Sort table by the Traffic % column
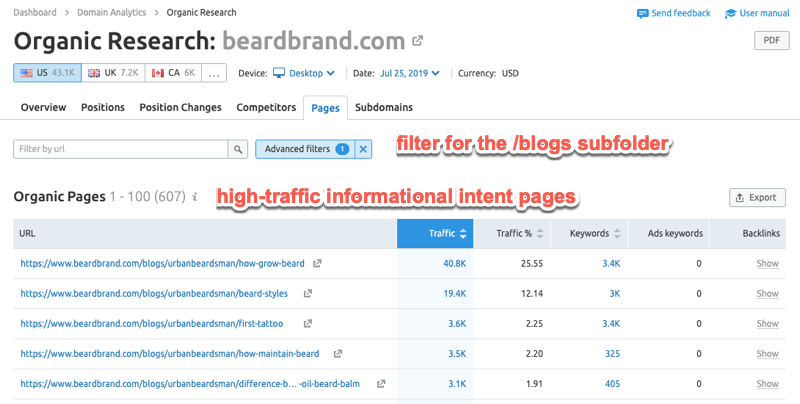The width and height of the screenshot is (800, 404). pyautogui.click(x=512, y=234)
